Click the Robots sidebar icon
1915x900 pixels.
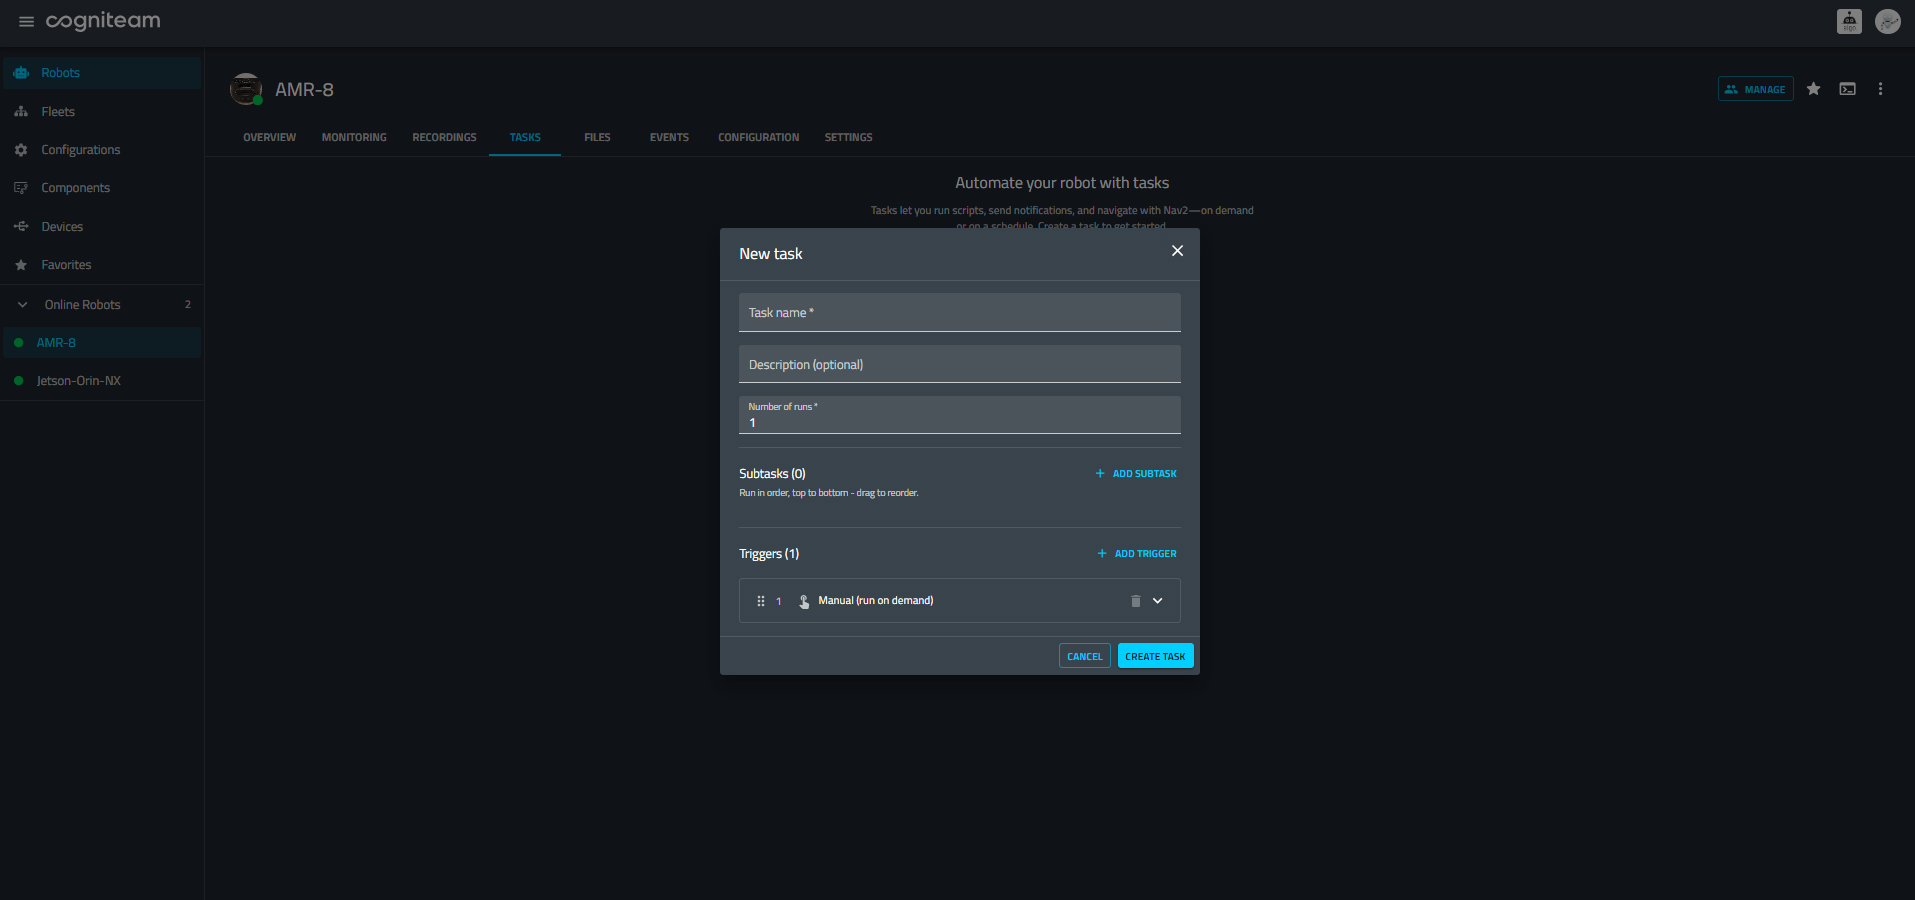[x=21, y=73]
